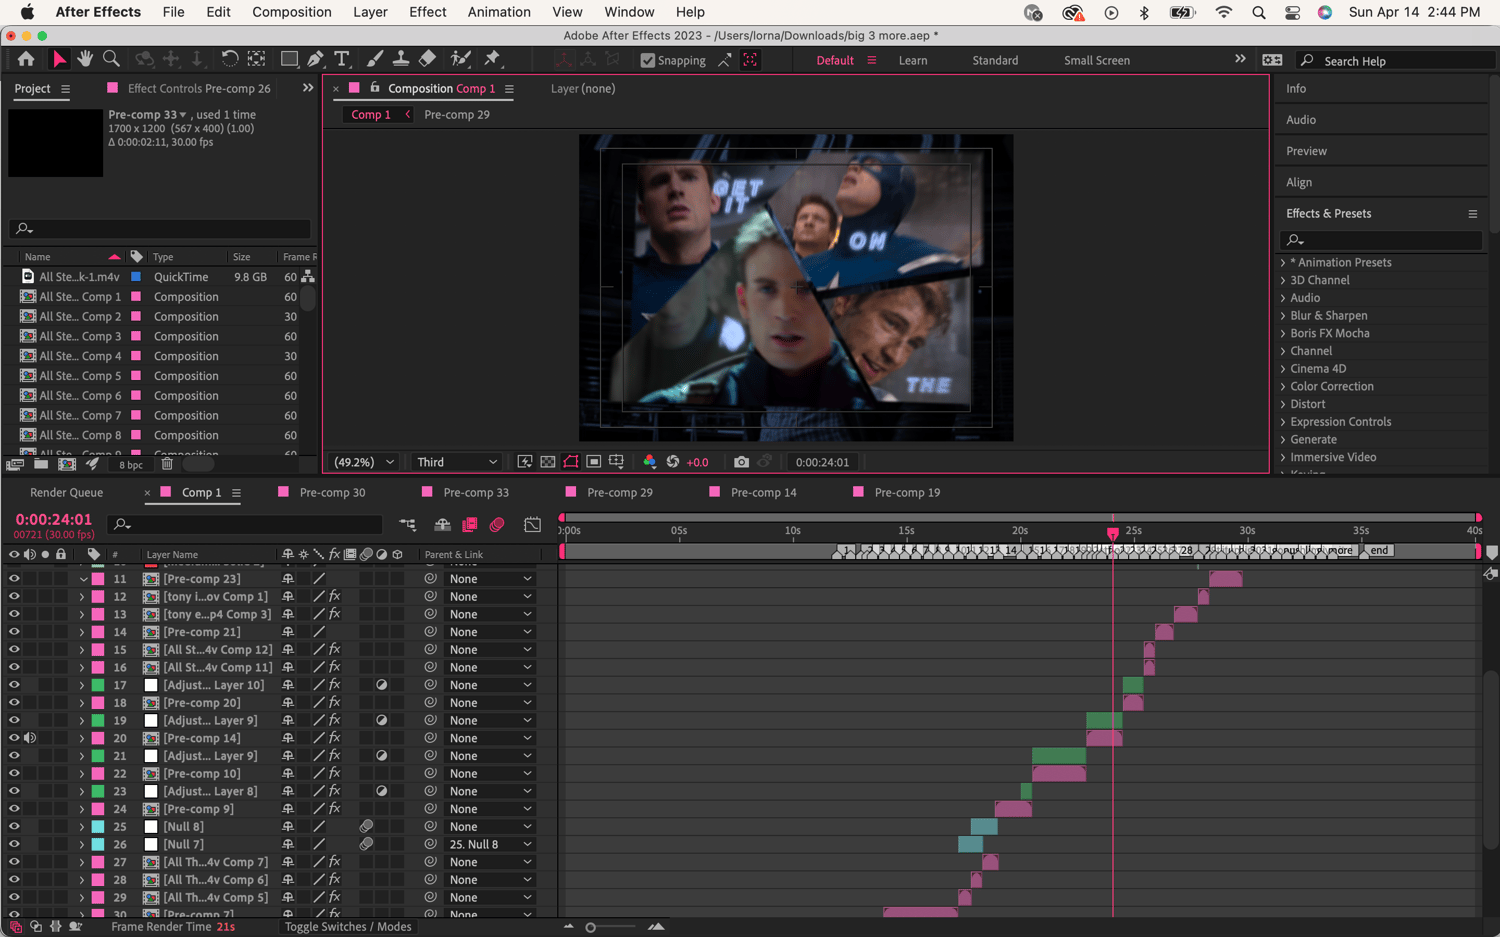Select the Rectangle shape tool
The width and height of the screenshot is (1500, 937).
click(x=289, y=60)
